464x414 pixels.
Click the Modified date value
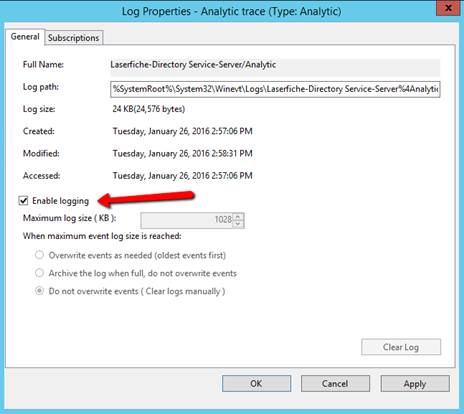[x=182, y=154]
